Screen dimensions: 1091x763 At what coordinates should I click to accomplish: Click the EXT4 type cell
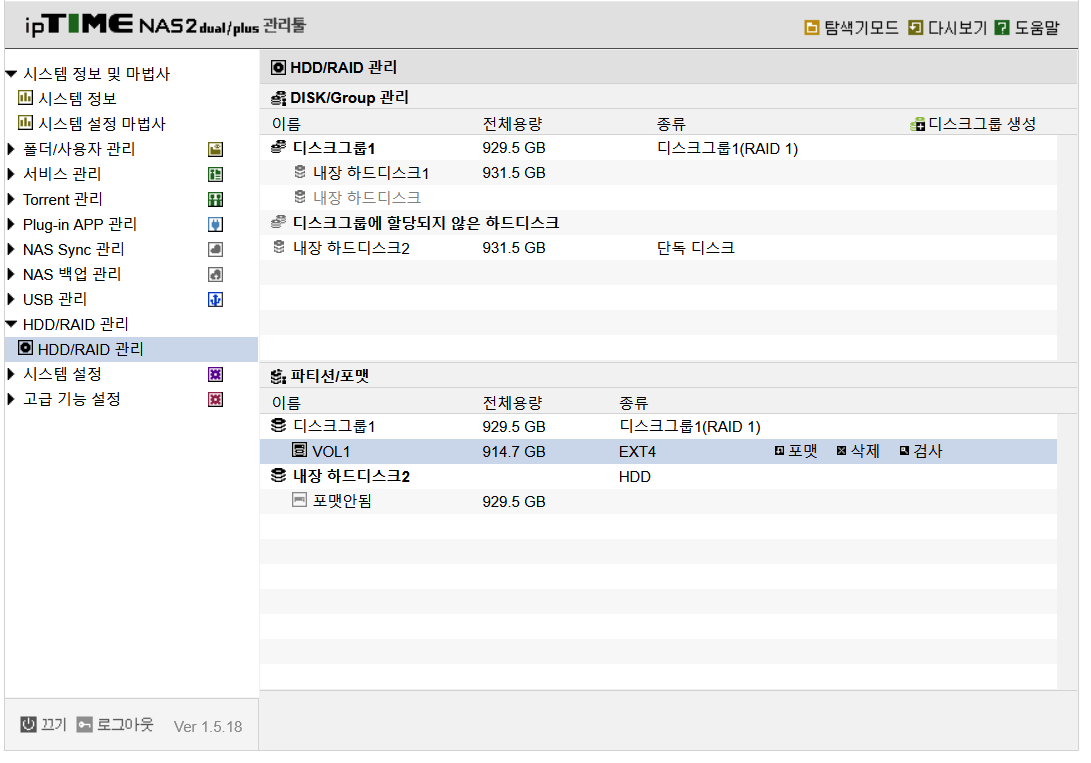(x=637, y=451)
